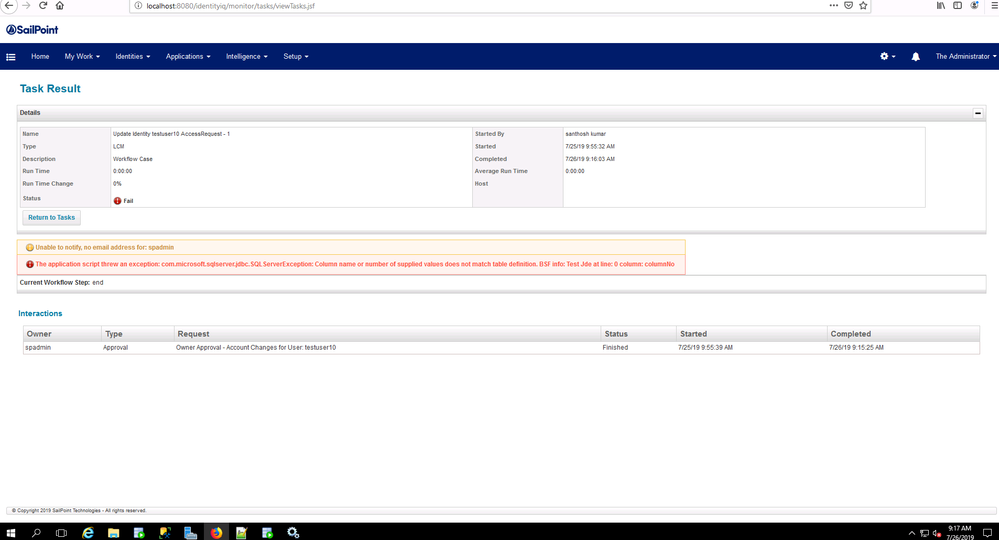Click Return to Tasks button

51,217
